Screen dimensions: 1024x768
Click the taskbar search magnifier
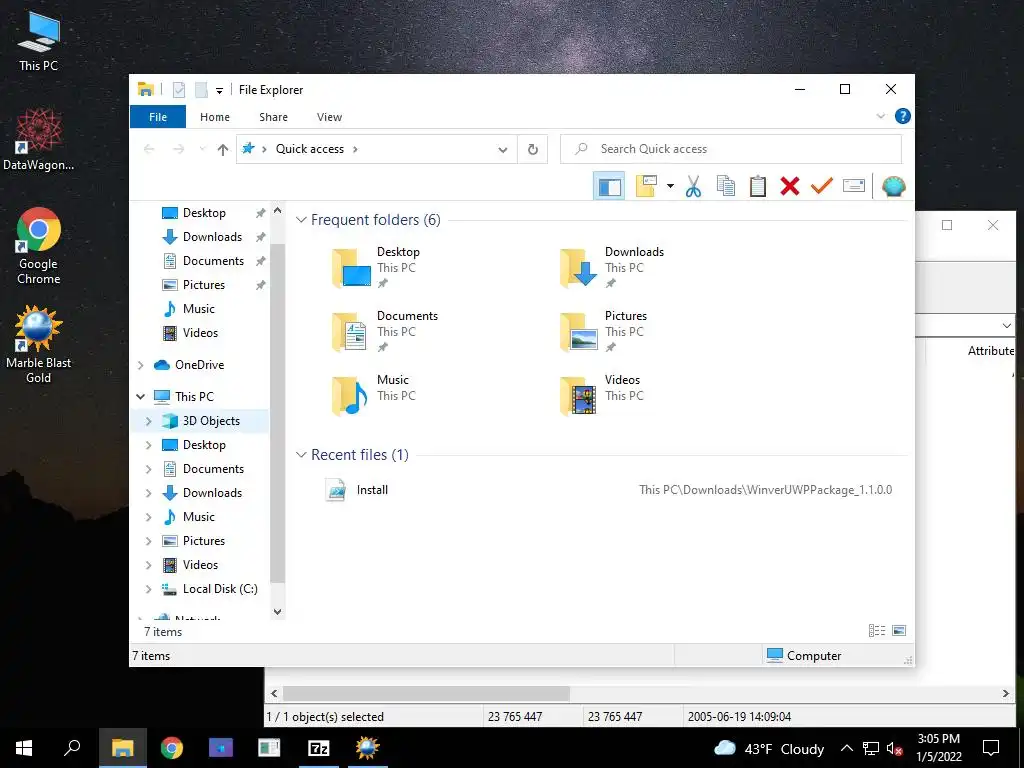point(72,748)
